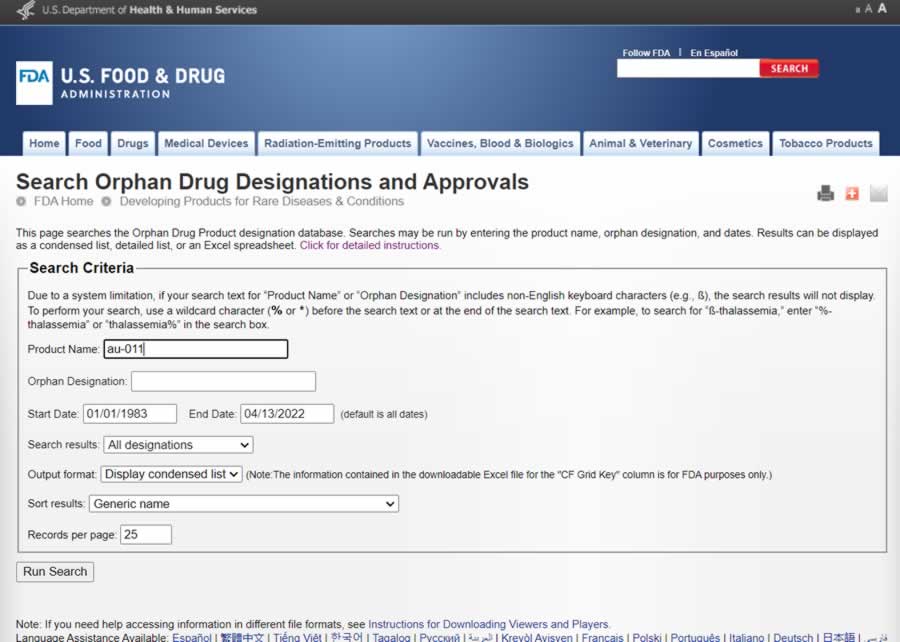The height and width of the screenshot is (642, 900).
Task: Focus the End Date field
Action: [x=287, y=414]
